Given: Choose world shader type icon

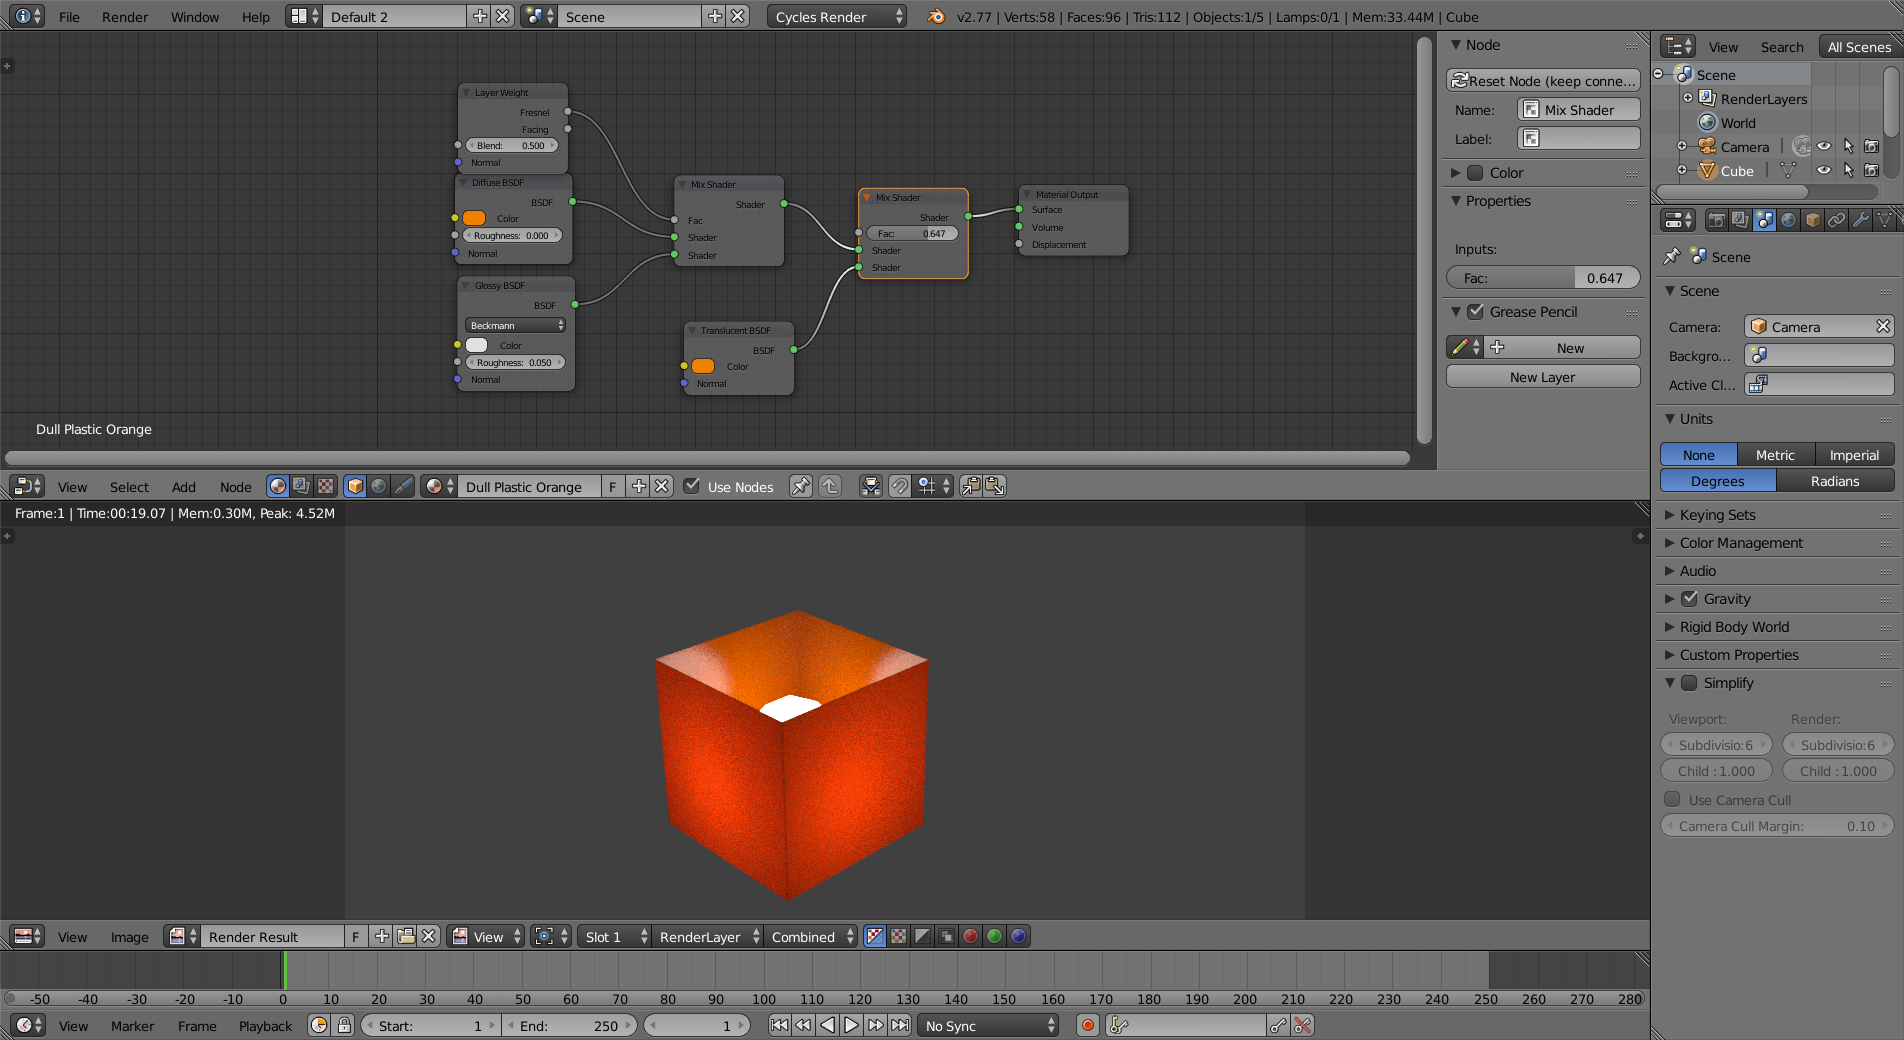Looking at the screenshot, I should click(x=379, y=486).
